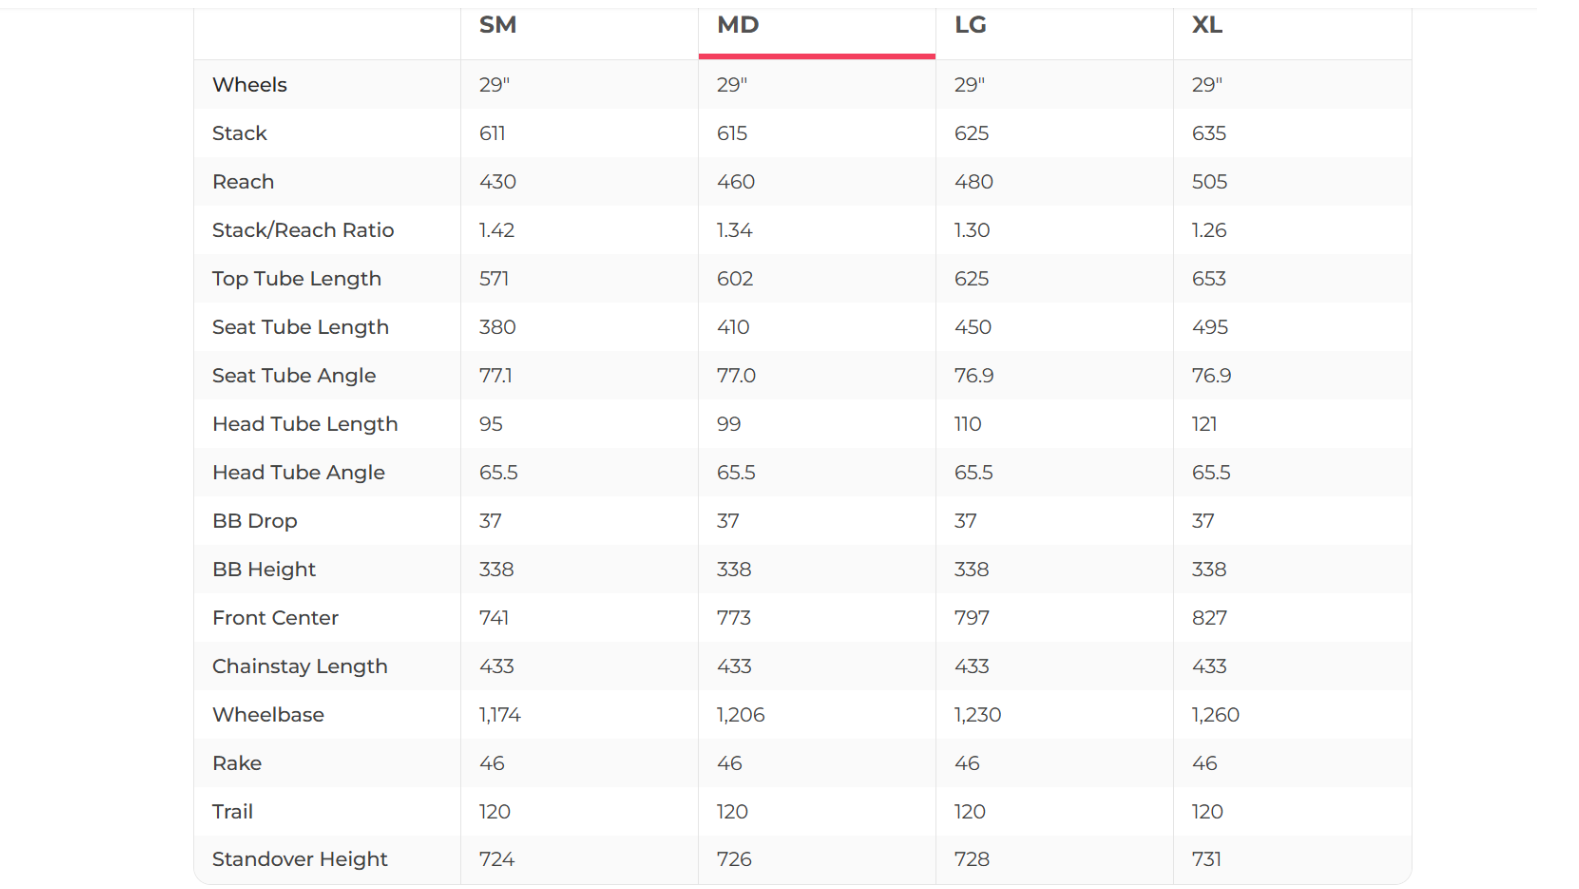1579x889 pixels.
Task: Click the Wheels row label
Action: 250,85
